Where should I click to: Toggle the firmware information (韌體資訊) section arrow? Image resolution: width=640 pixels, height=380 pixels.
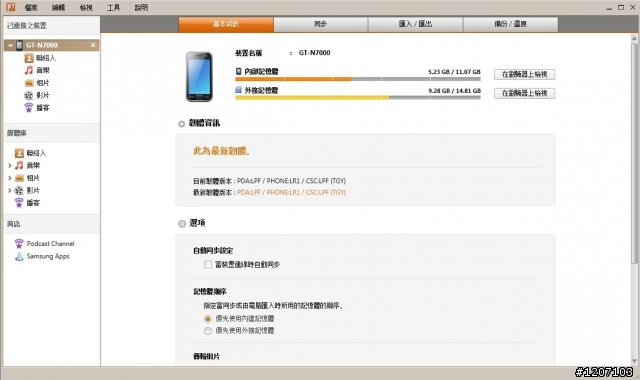pyautogui.click(x=182, y=124)
